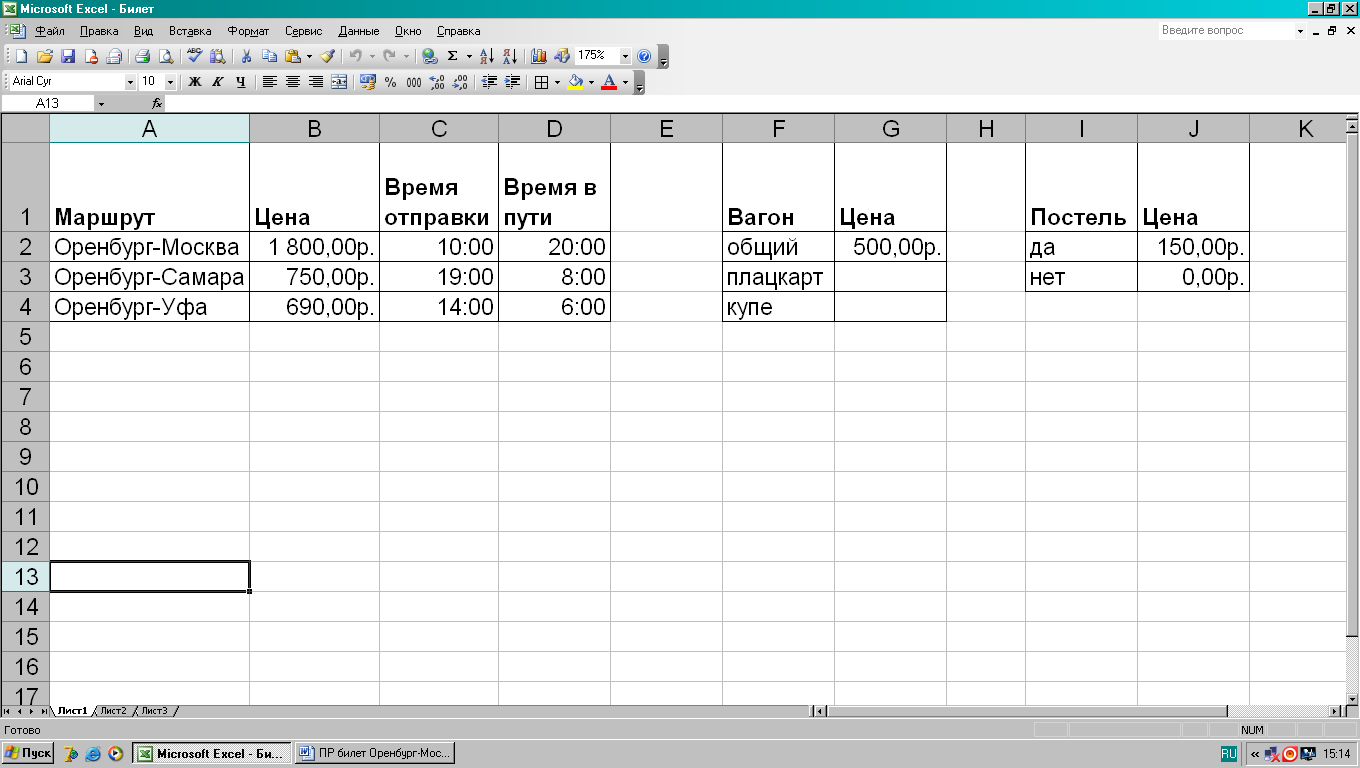Sort descending from the toolbar
1360x768 pixels.
click(510, 56)
